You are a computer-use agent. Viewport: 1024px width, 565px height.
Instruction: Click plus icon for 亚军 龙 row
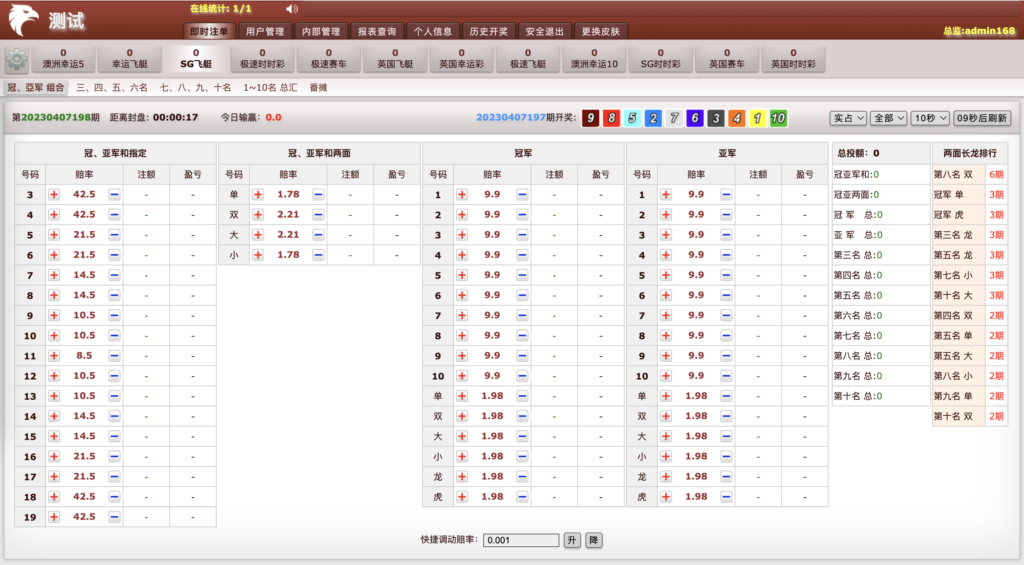pyautogui.click(x=666, y=476)
